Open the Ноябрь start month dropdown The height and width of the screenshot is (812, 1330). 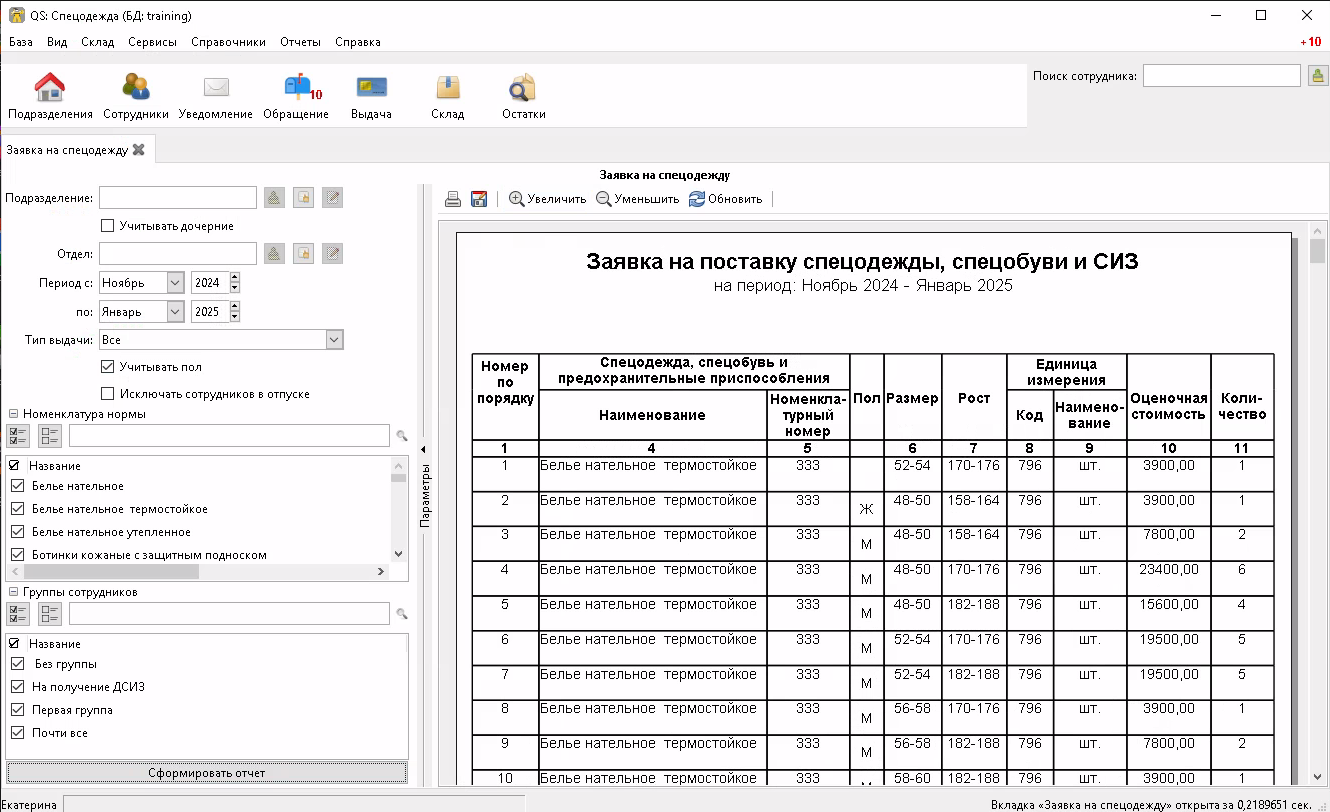tap(176, 283)
